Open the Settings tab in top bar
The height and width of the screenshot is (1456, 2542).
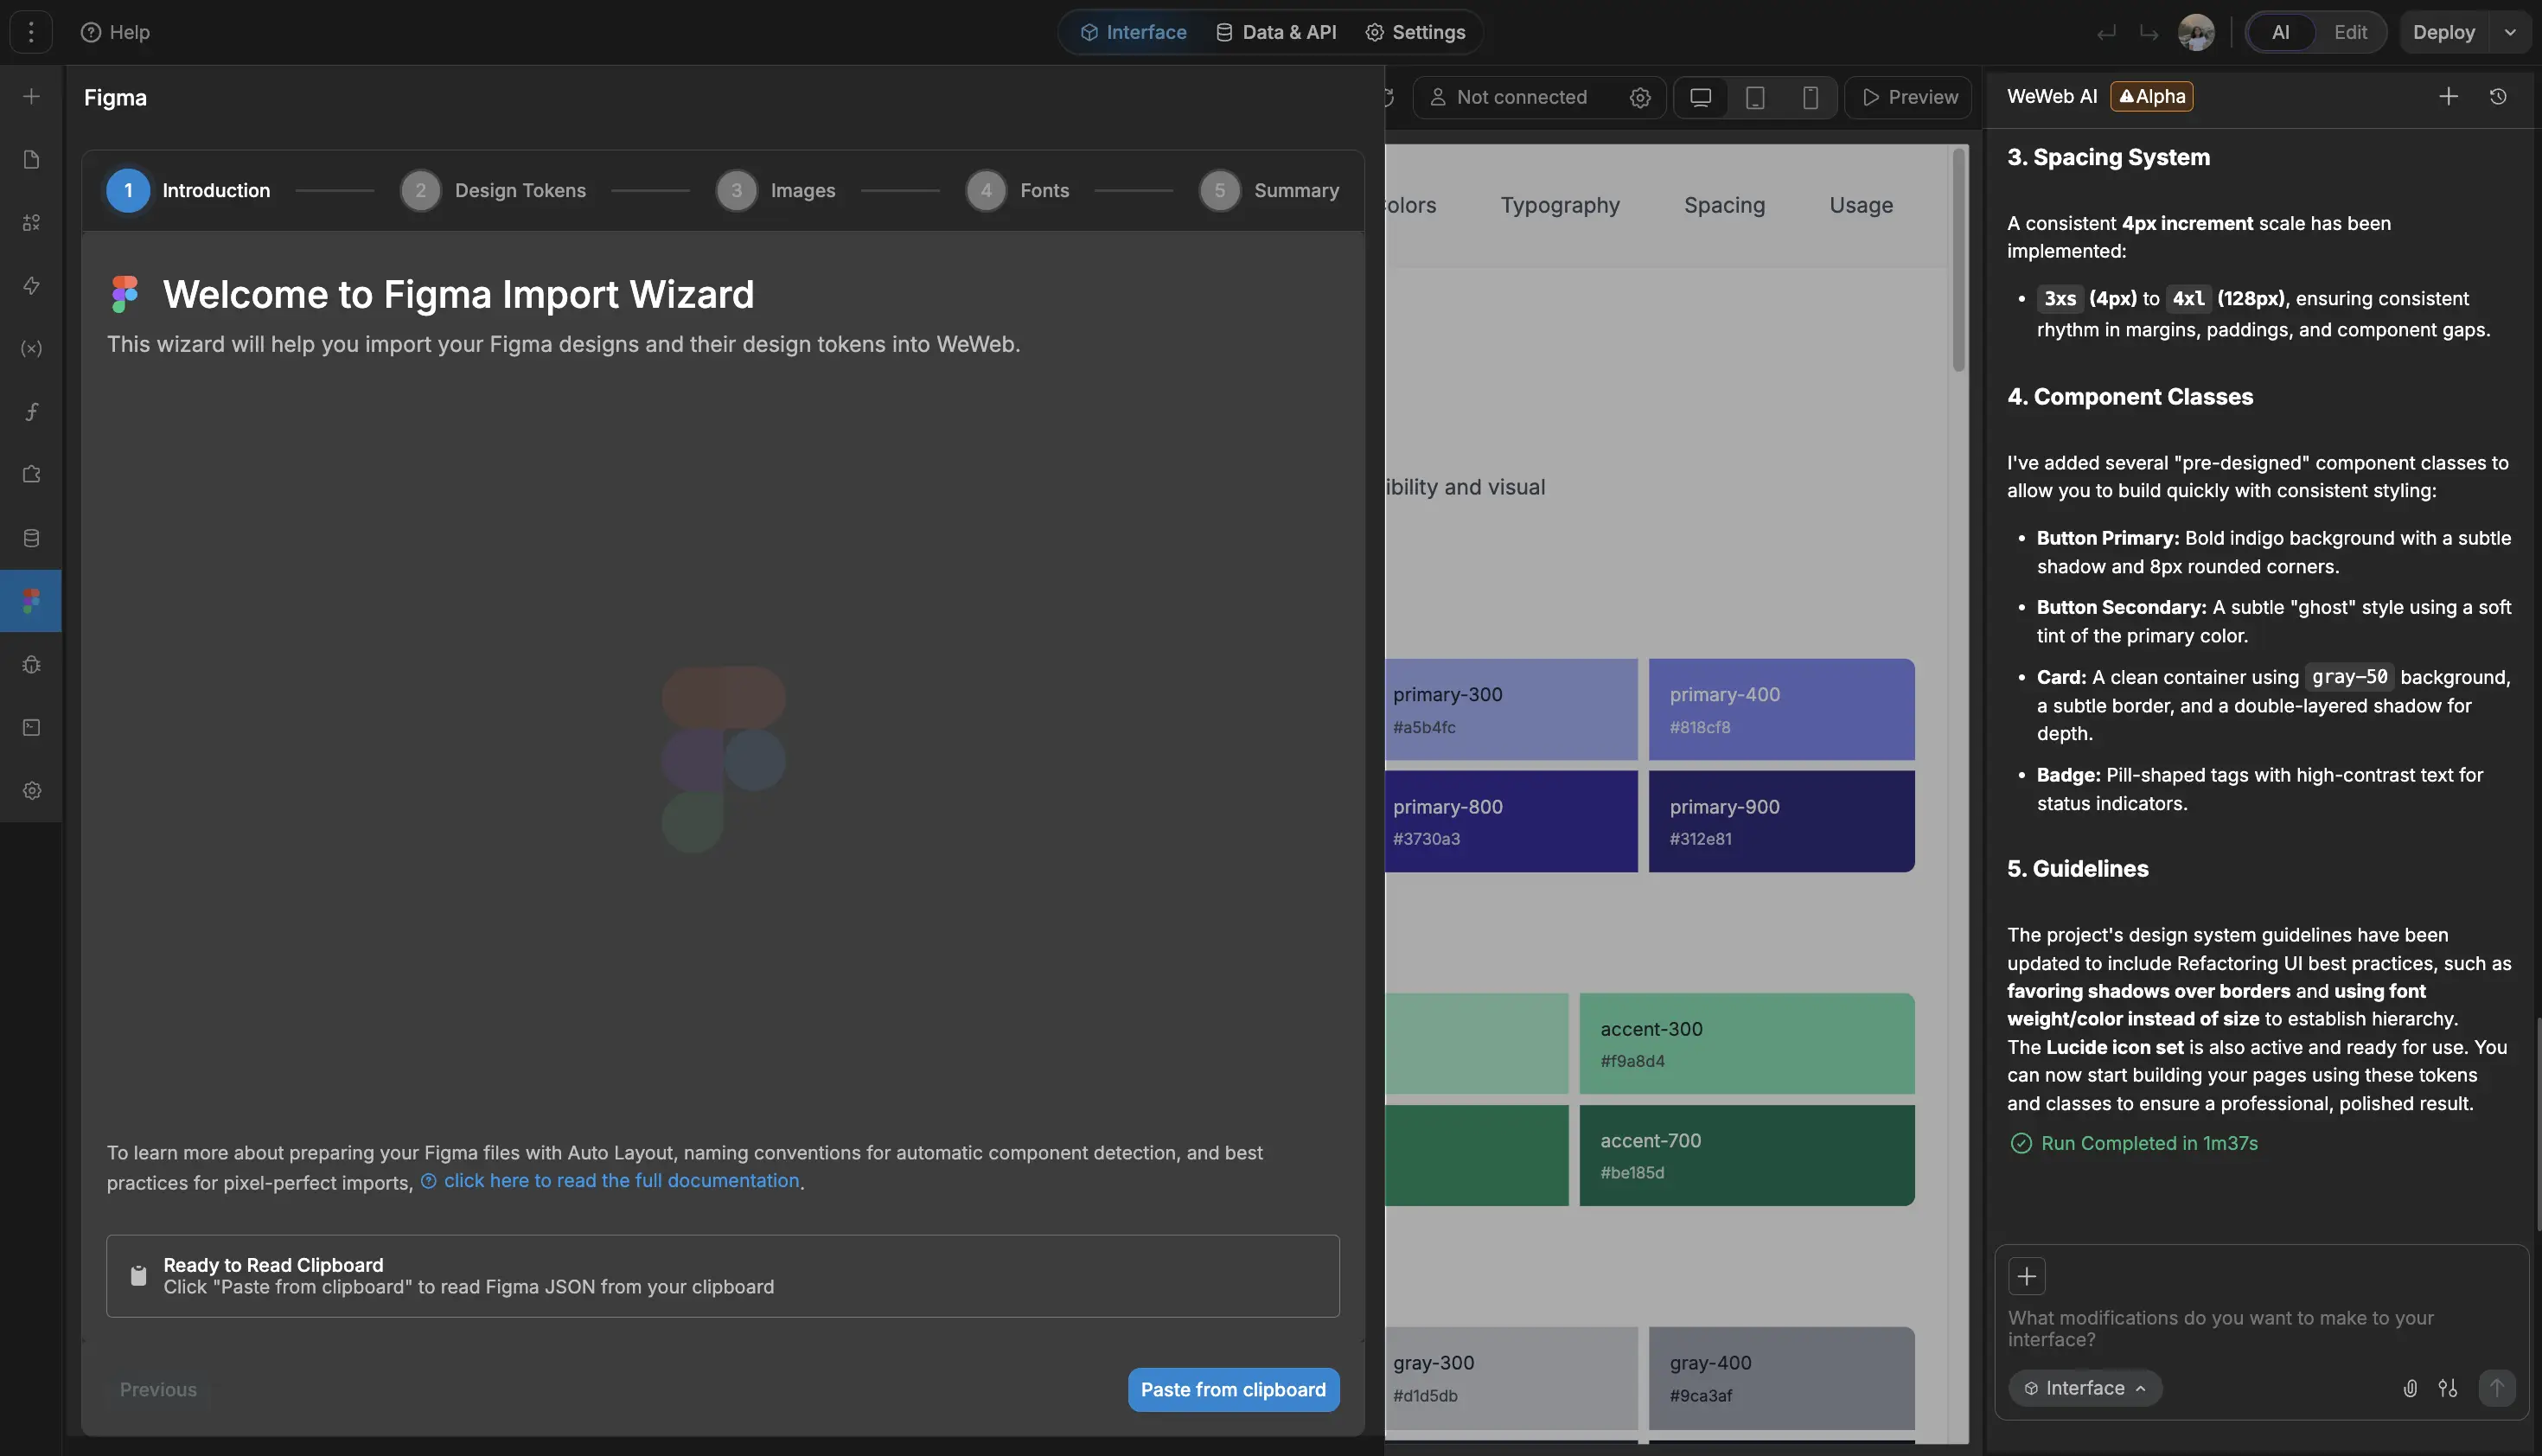tap(1415, 32)
